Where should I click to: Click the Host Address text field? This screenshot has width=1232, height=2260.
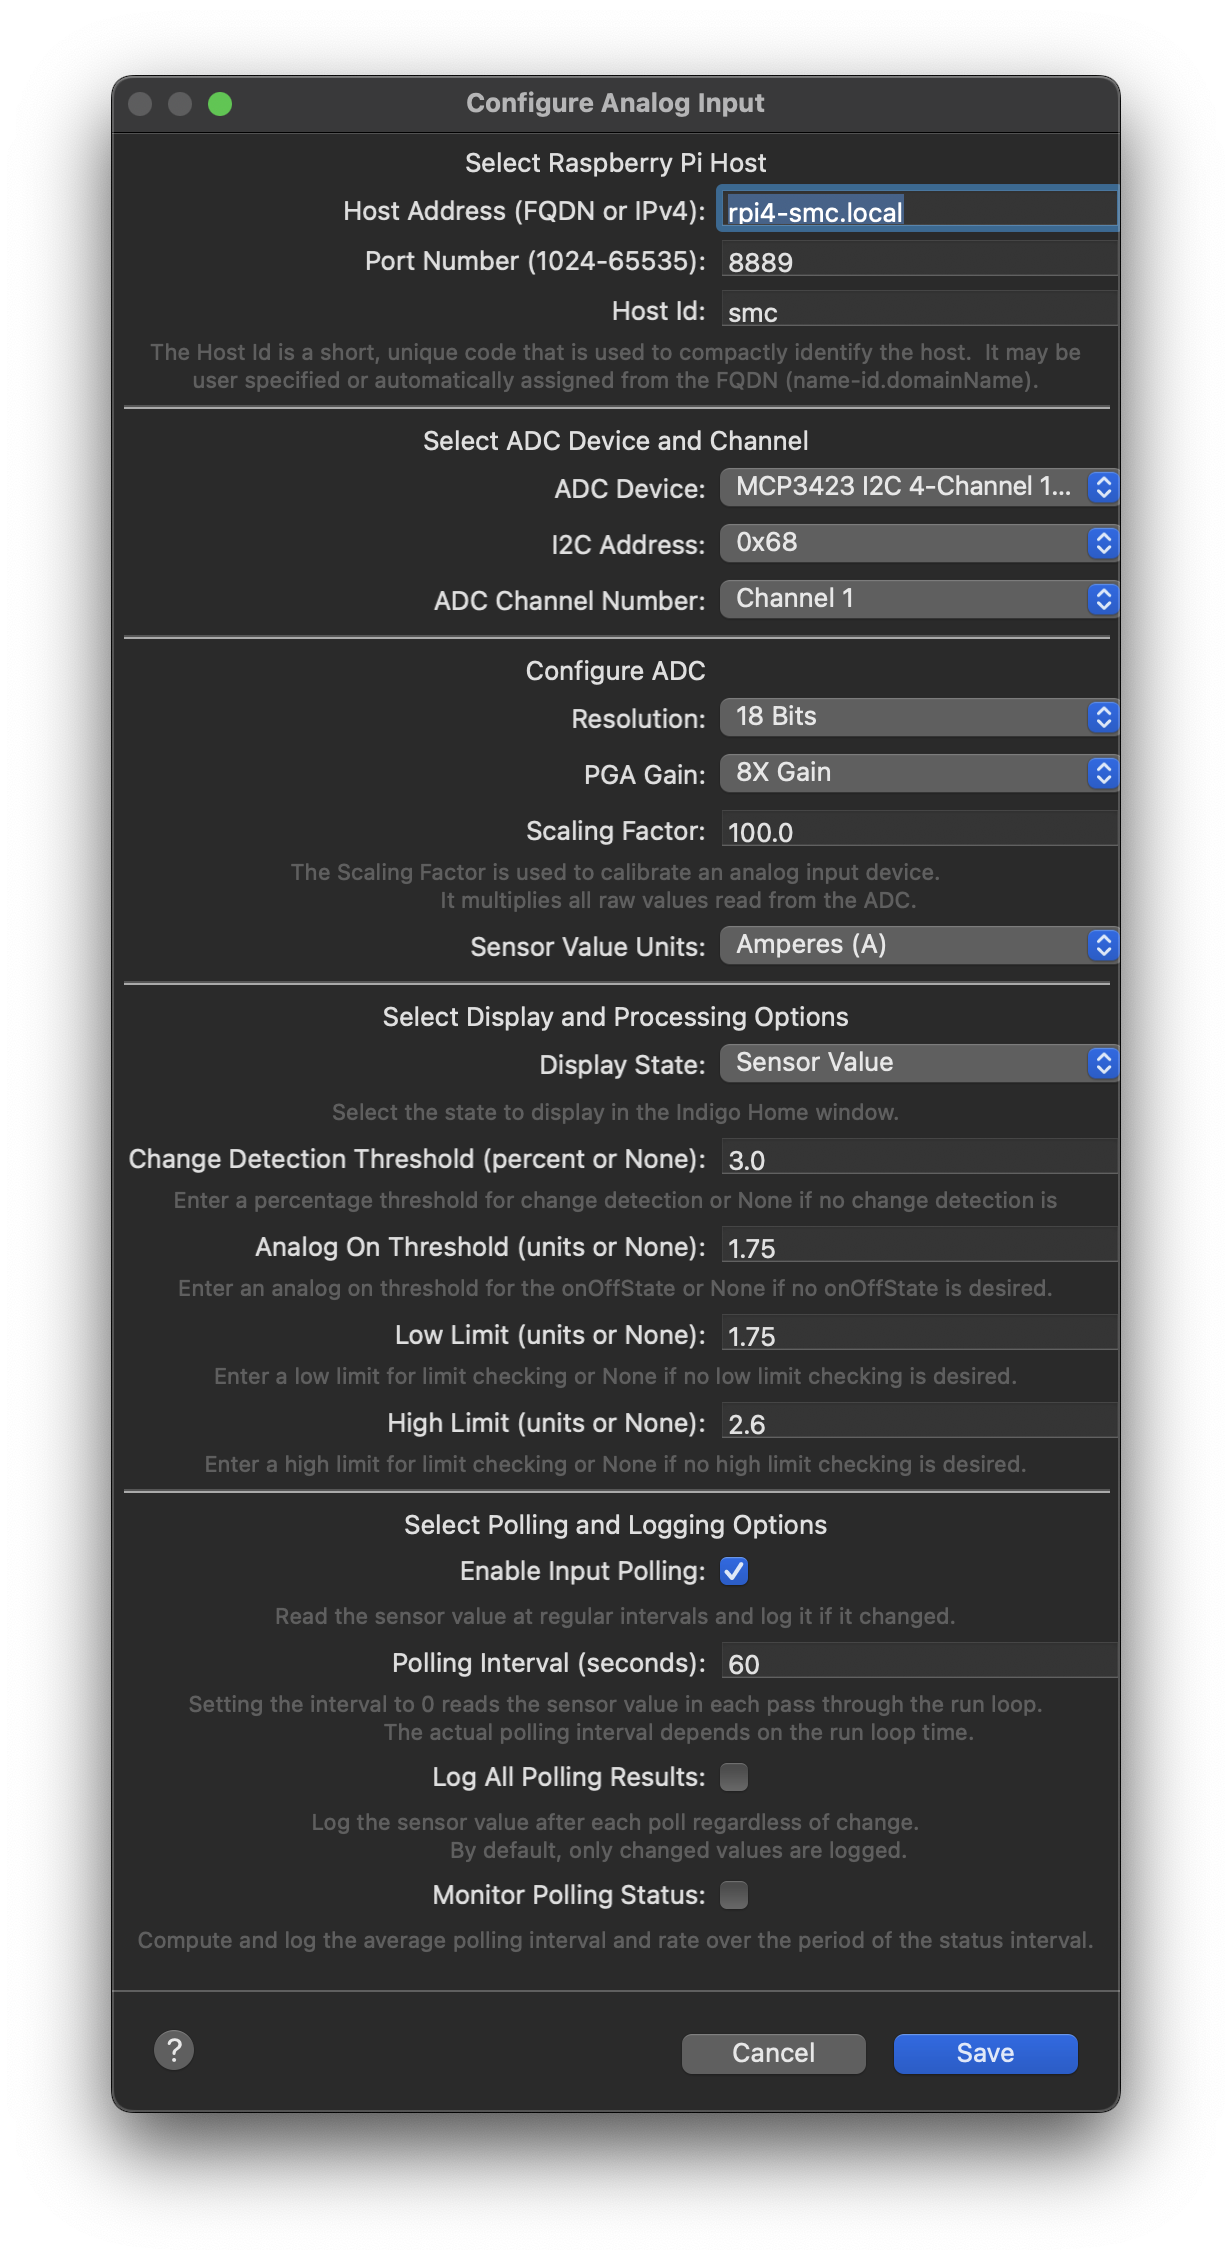(x=919, y=210)
